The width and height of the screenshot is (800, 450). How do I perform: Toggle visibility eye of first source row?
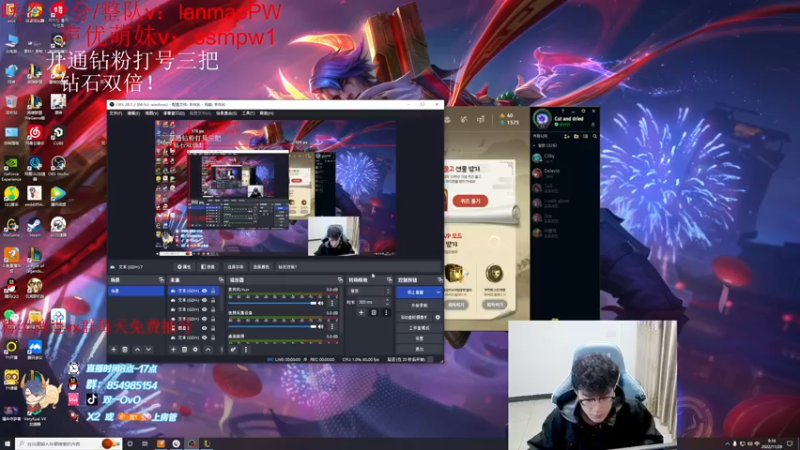pyautogui.click(x=205, y=291)
